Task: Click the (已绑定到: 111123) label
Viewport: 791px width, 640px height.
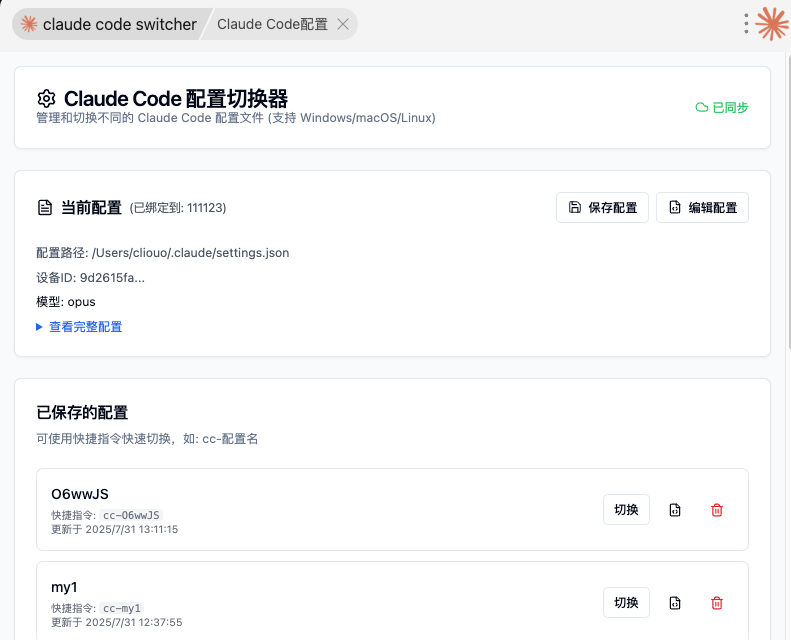Action: pos(178,208)
